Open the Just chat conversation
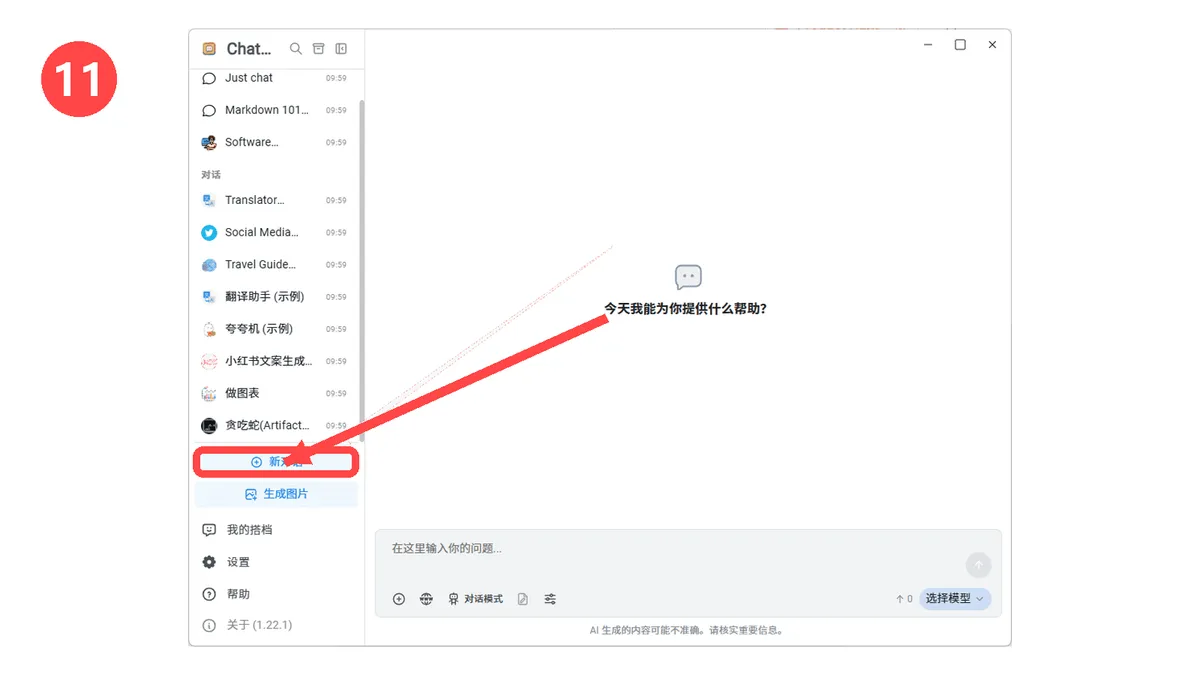Viewport: 1200px width, 675px height. click(275, 78)
